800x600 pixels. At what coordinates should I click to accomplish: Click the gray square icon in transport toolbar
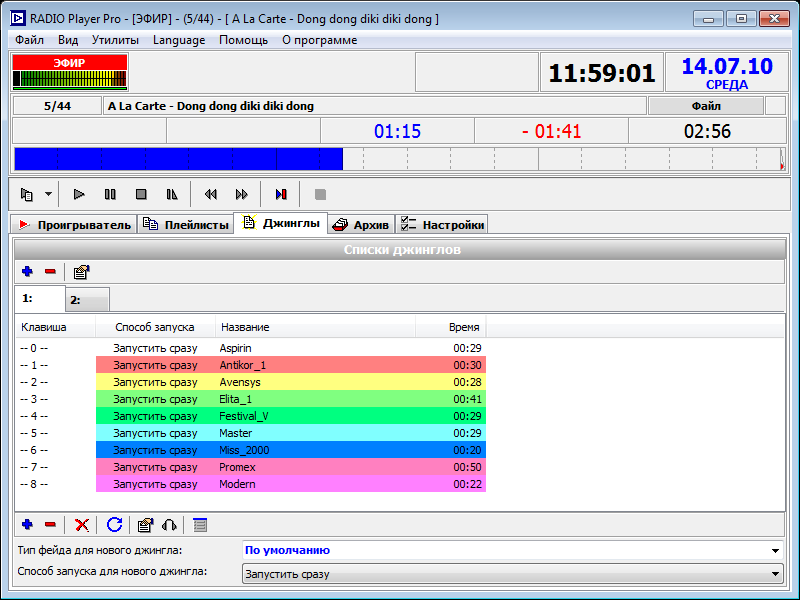pyautogui.click(x=320, y=194)
